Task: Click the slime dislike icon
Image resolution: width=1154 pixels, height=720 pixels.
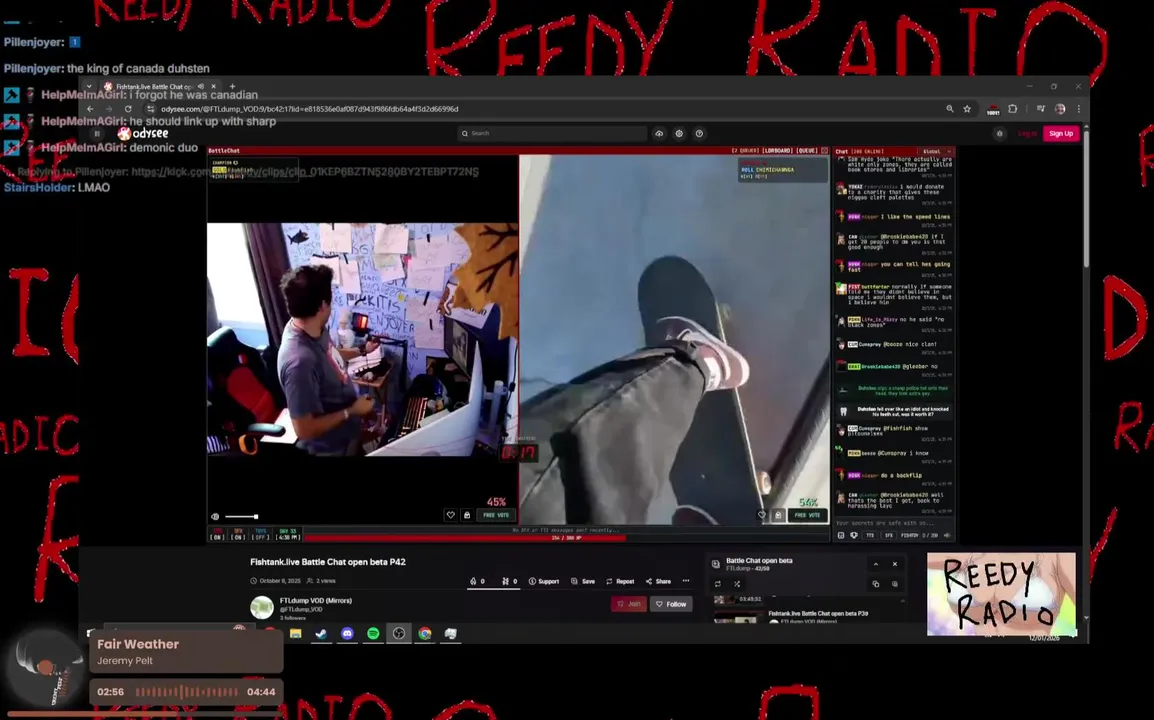Action: (509, 582)
